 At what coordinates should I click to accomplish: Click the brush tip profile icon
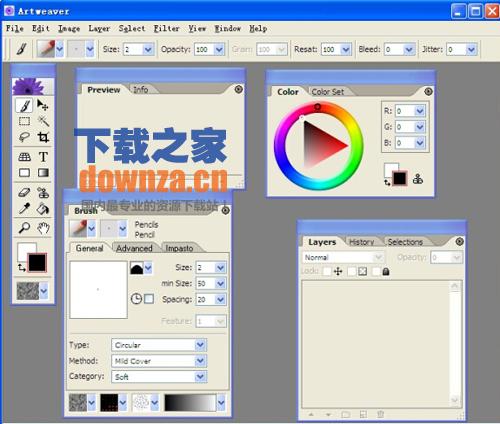[136, 268]
